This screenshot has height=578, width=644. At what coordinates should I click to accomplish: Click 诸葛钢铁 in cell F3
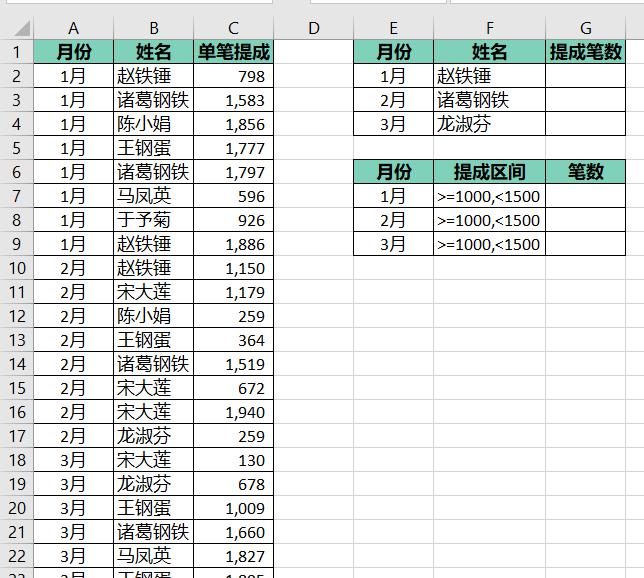coord(473,100)
